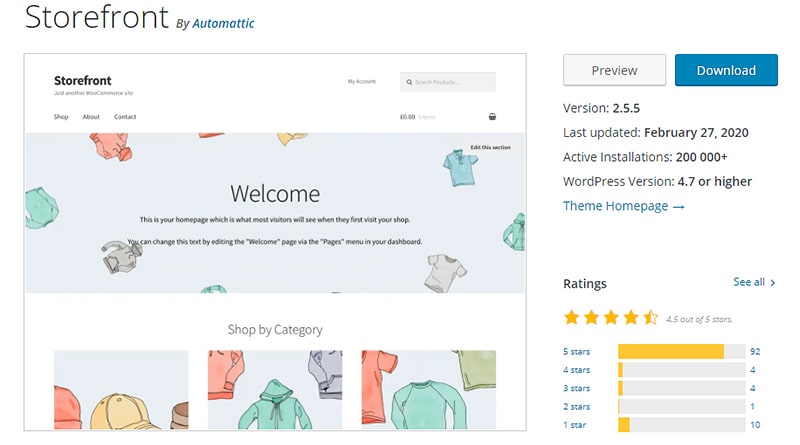Click the 1 star rating bar

pos(682,425)
